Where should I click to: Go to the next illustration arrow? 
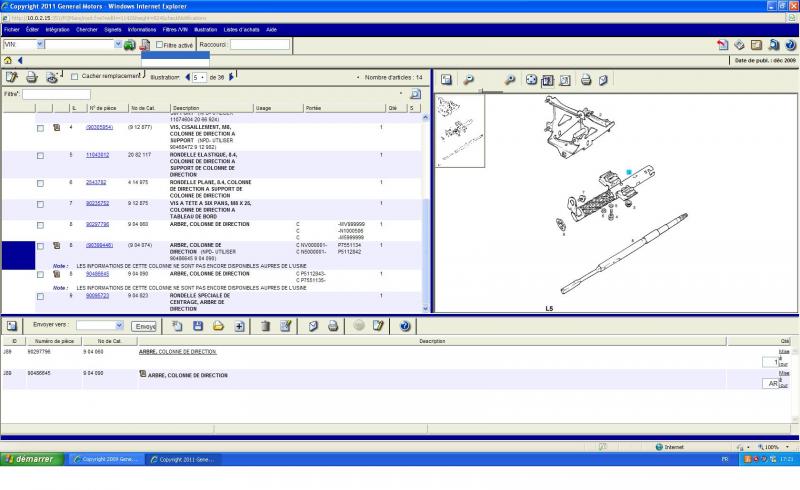point(232,77)
